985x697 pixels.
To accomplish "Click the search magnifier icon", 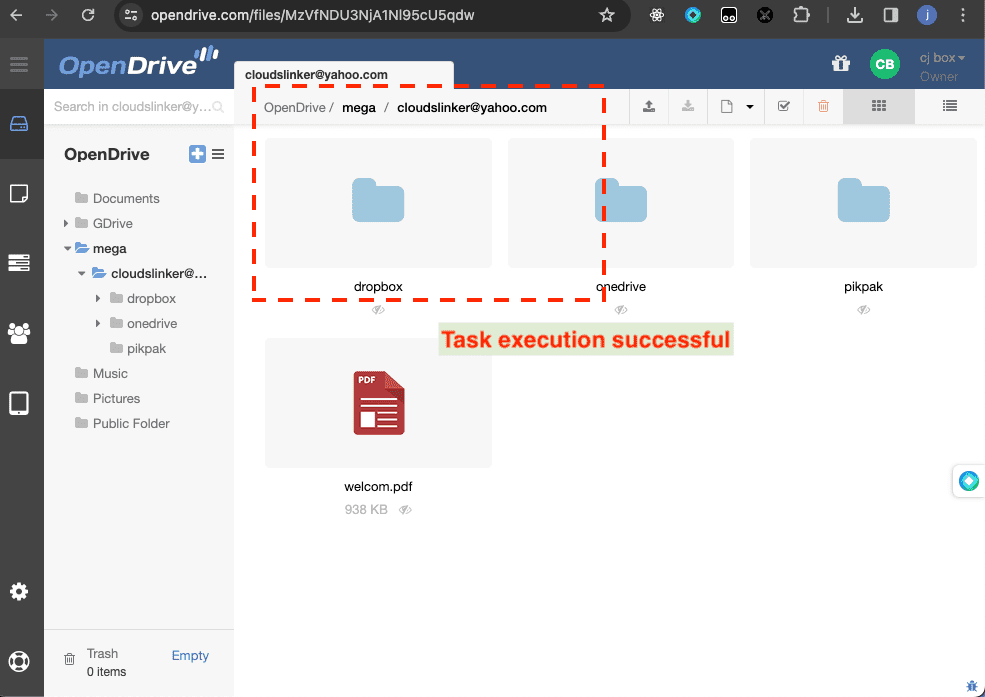I will click(218, 107).
